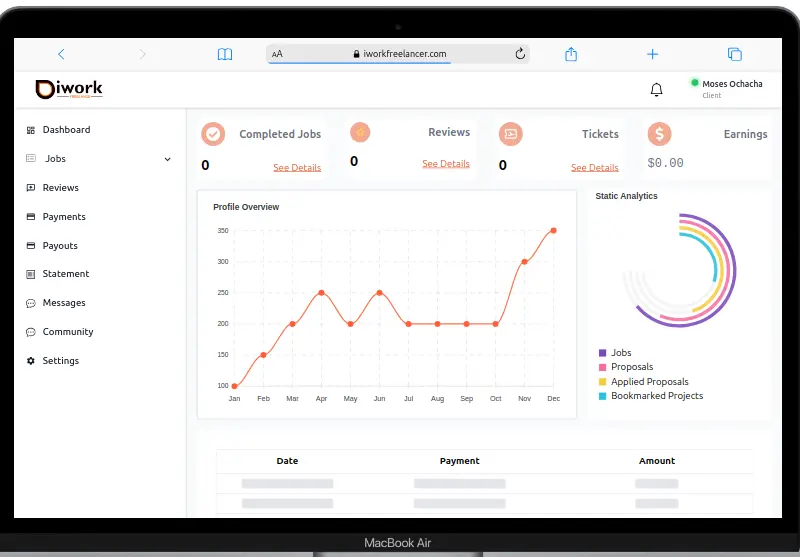This screenshot has height=557, width=800.
Task: Open Messages from the sidebar
Action: (x=64, y=303)
